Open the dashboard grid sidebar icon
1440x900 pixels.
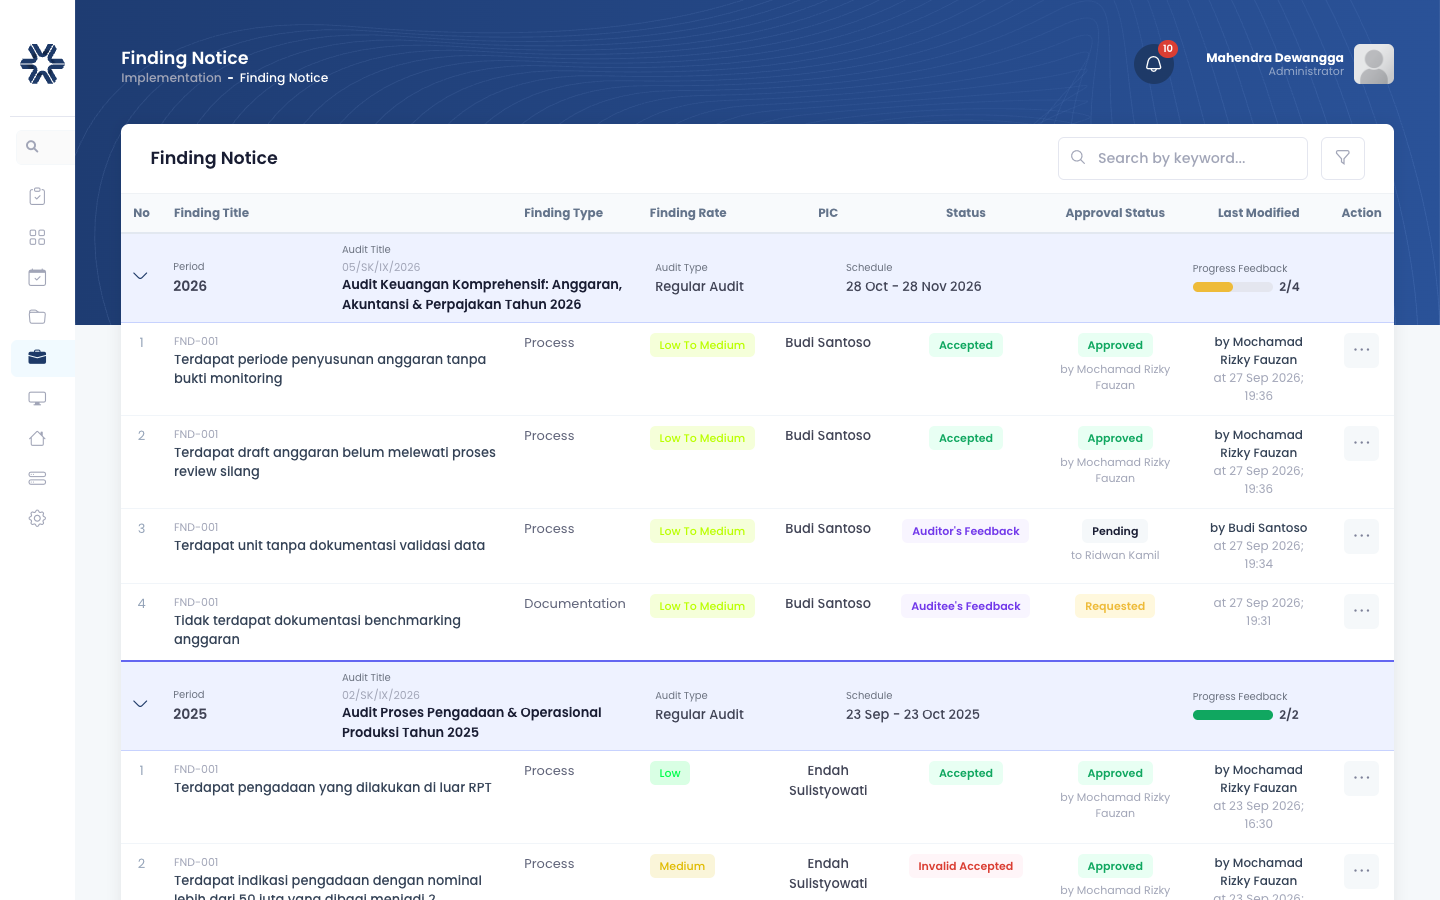click(x=37, y=237)
